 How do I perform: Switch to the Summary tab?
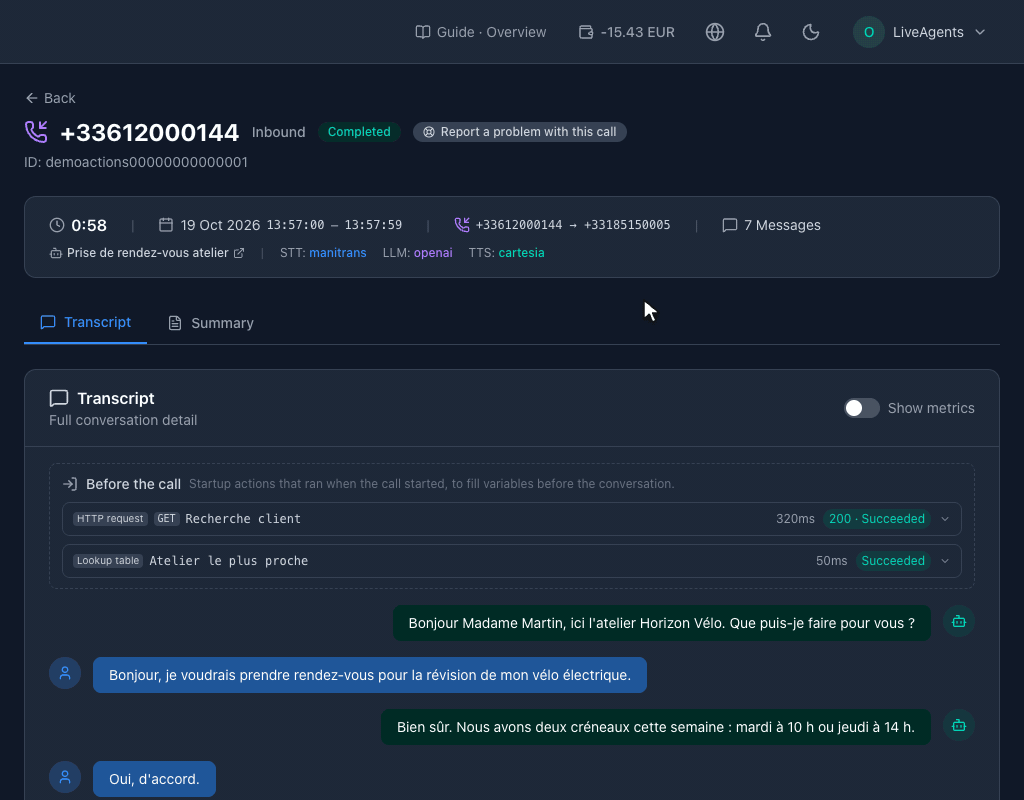pyautogui.click(x=211, y=323)
